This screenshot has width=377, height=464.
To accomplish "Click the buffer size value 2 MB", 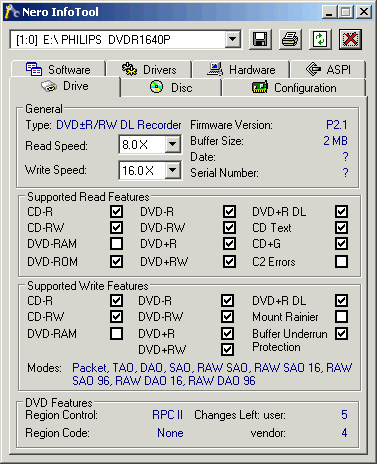I will [335, 141].
